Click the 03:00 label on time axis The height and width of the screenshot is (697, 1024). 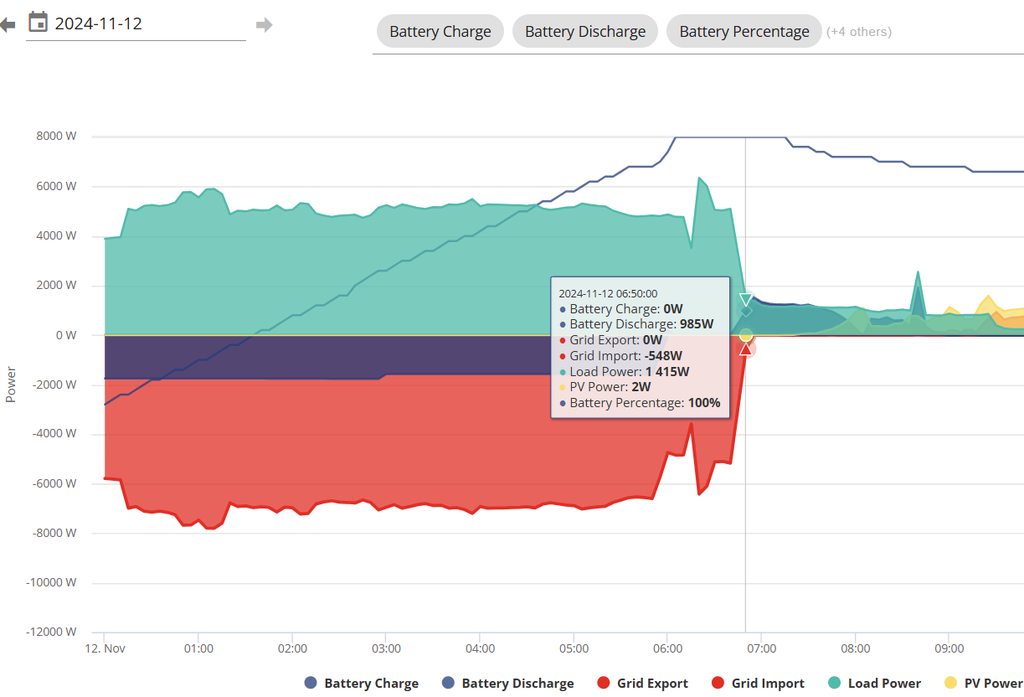(x=386, y=649)
